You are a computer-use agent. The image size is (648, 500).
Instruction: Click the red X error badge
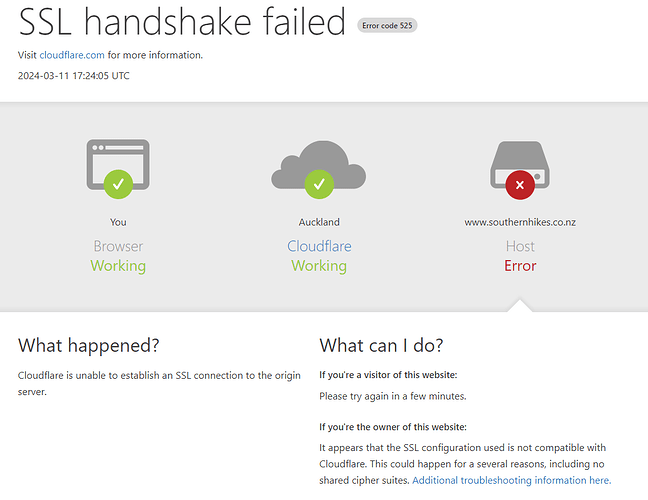(520, 185)
